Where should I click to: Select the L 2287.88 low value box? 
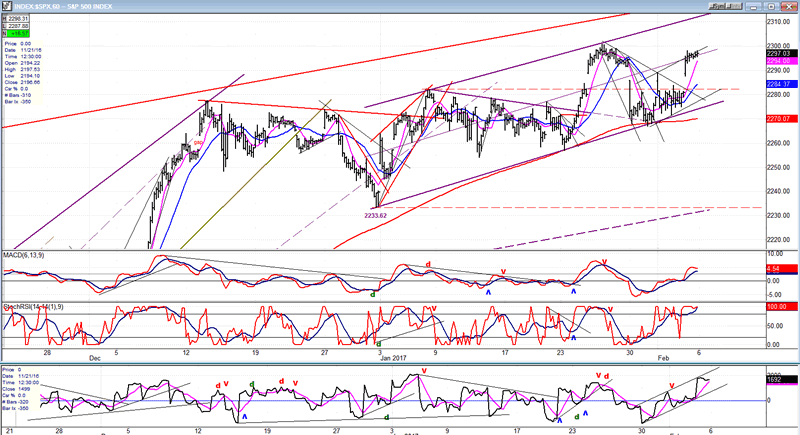pyautogui.click(x=19, y=26)
